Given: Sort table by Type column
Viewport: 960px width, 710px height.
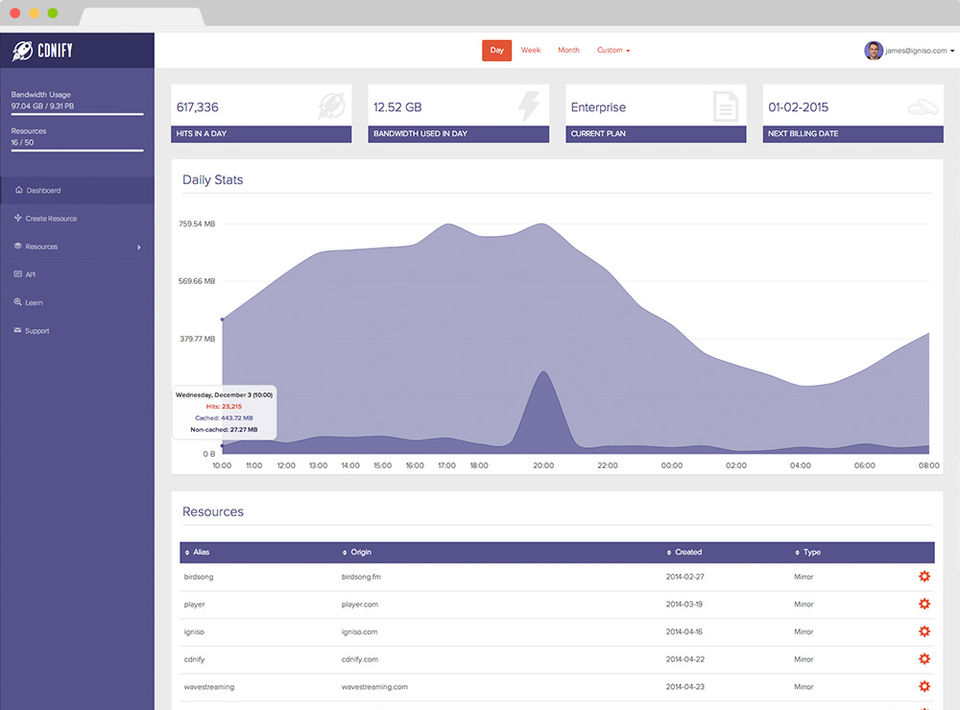Looking at the screenshot, I should [x=808, y=552].
